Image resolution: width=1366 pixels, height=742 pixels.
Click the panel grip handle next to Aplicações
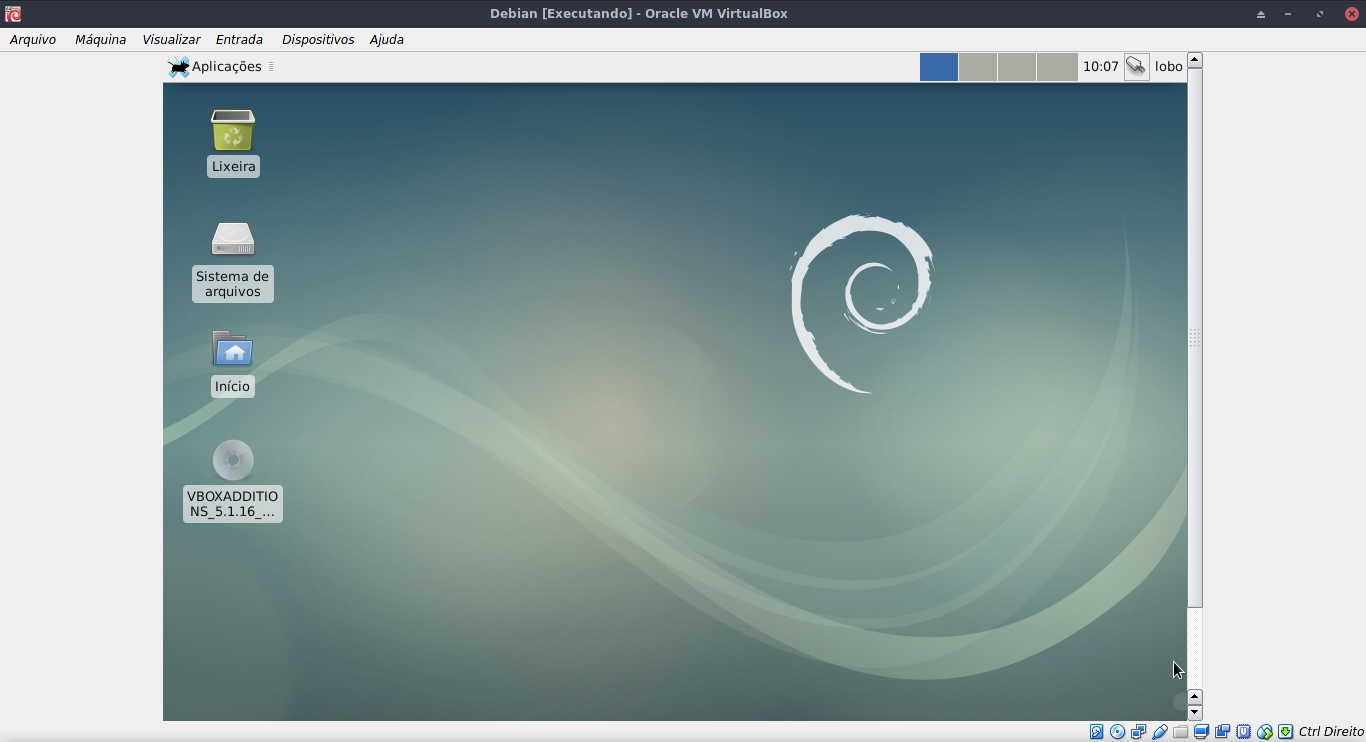pyautogui.click(x=271, y=67)
